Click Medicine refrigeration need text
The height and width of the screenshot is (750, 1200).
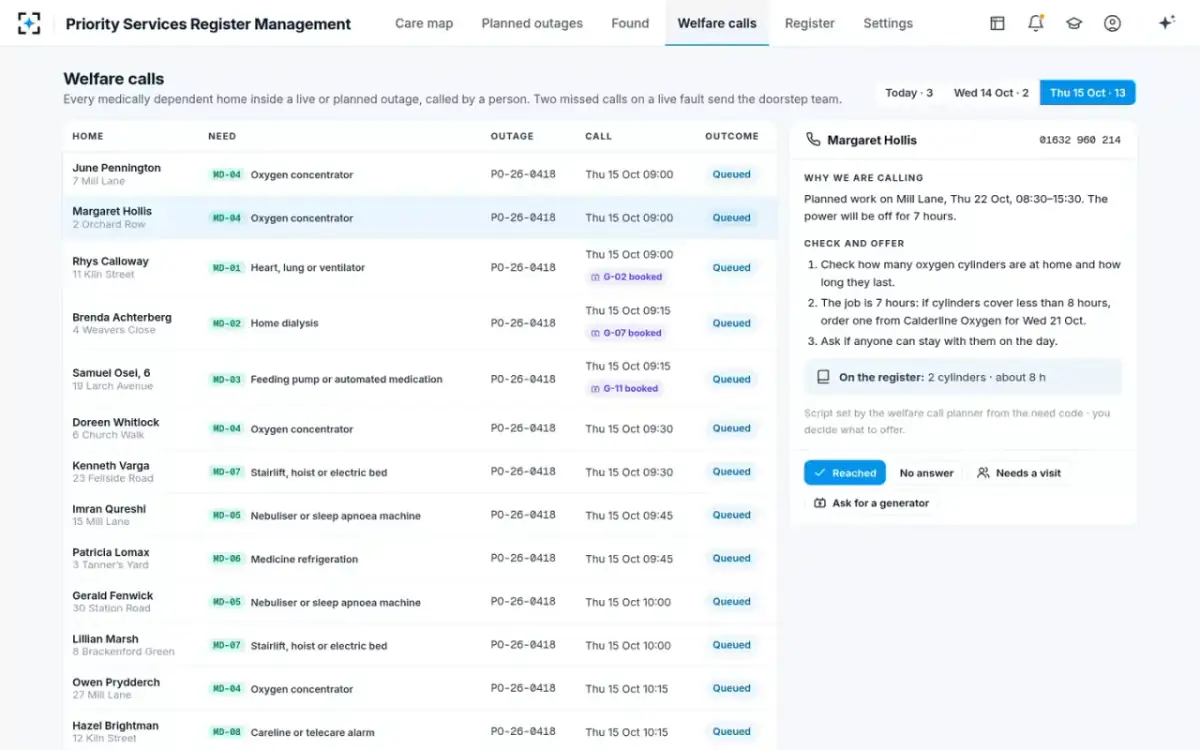[x=304, y=559]
